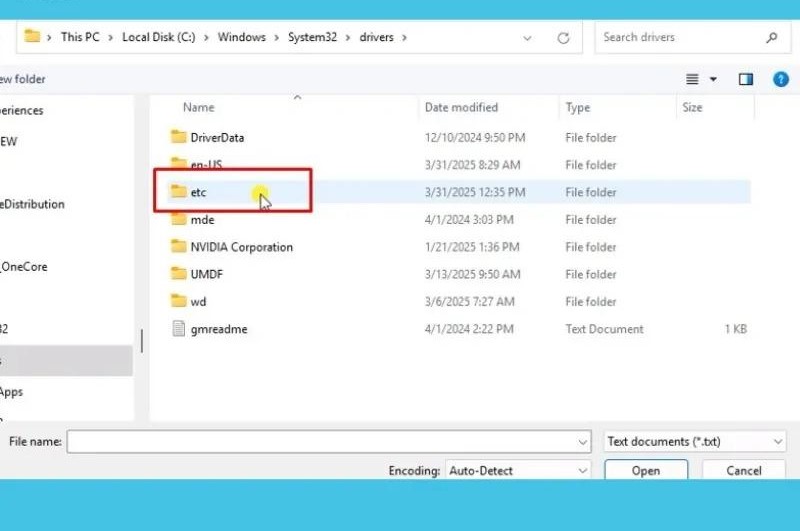Viewport: 800px width, 531px height.
Task: Go to Local Disk (C:) breadcrumb
Action: click(x=159, y=37)
